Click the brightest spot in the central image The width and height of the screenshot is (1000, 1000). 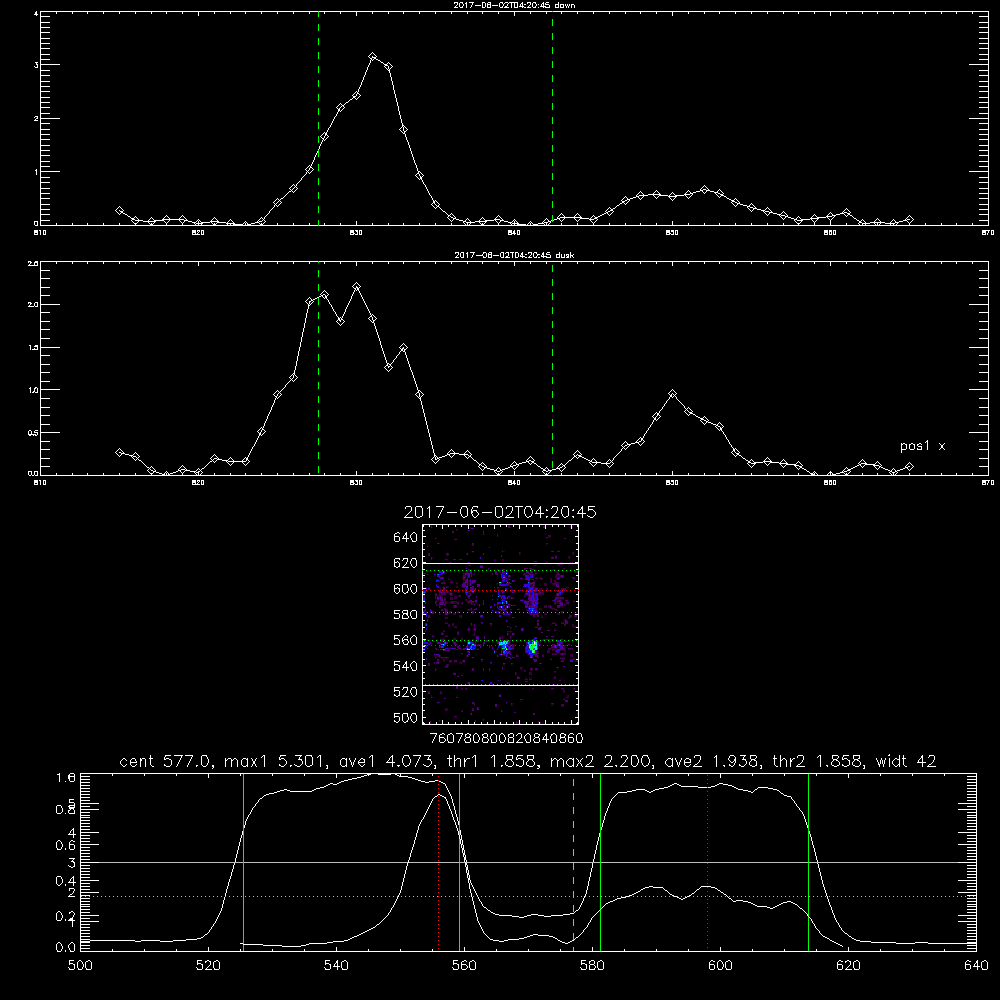[x=532, y=647]
